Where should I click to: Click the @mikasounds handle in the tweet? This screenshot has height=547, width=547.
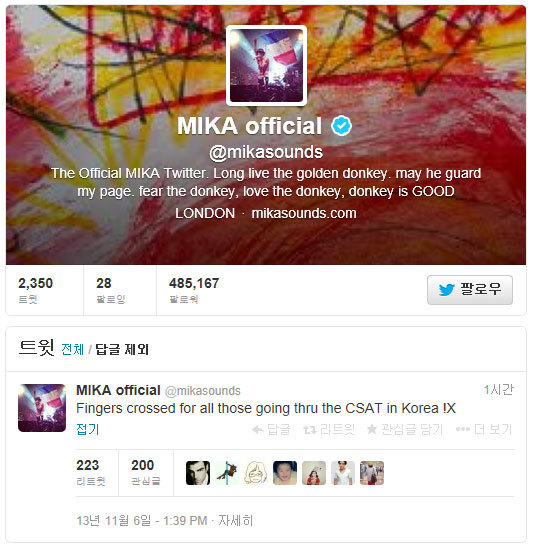coord(202,391)
